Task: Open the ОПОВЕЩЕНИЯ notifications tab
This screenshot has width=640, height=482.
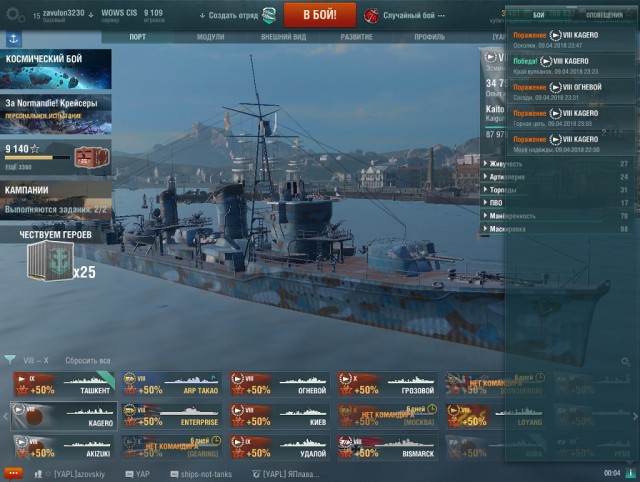Action: pyautogui.click(x=604, y=15)
